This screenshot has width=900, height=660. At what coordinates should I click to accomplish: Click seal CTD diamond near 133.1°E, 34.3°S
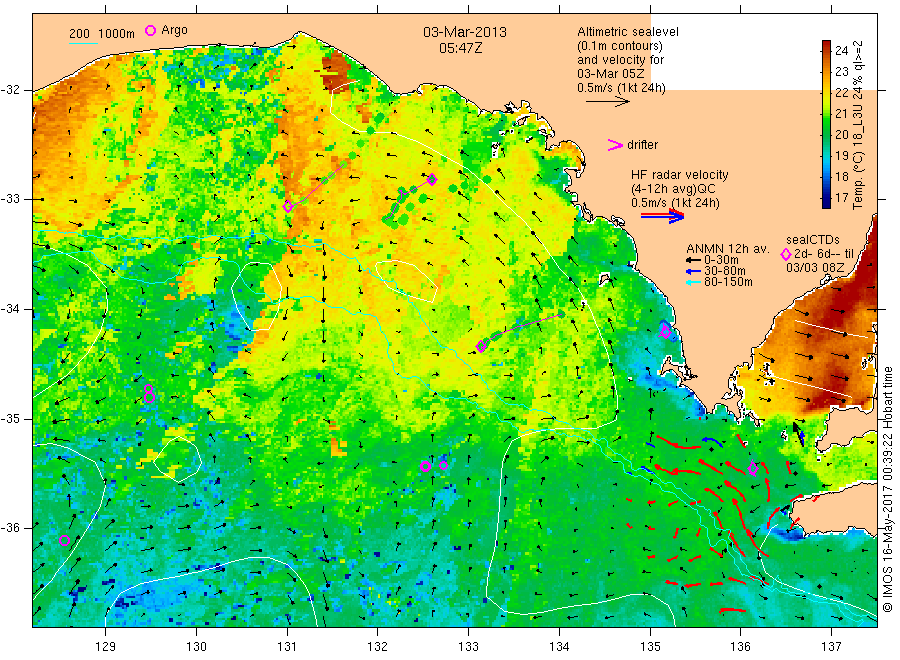[x=481, y=346]
